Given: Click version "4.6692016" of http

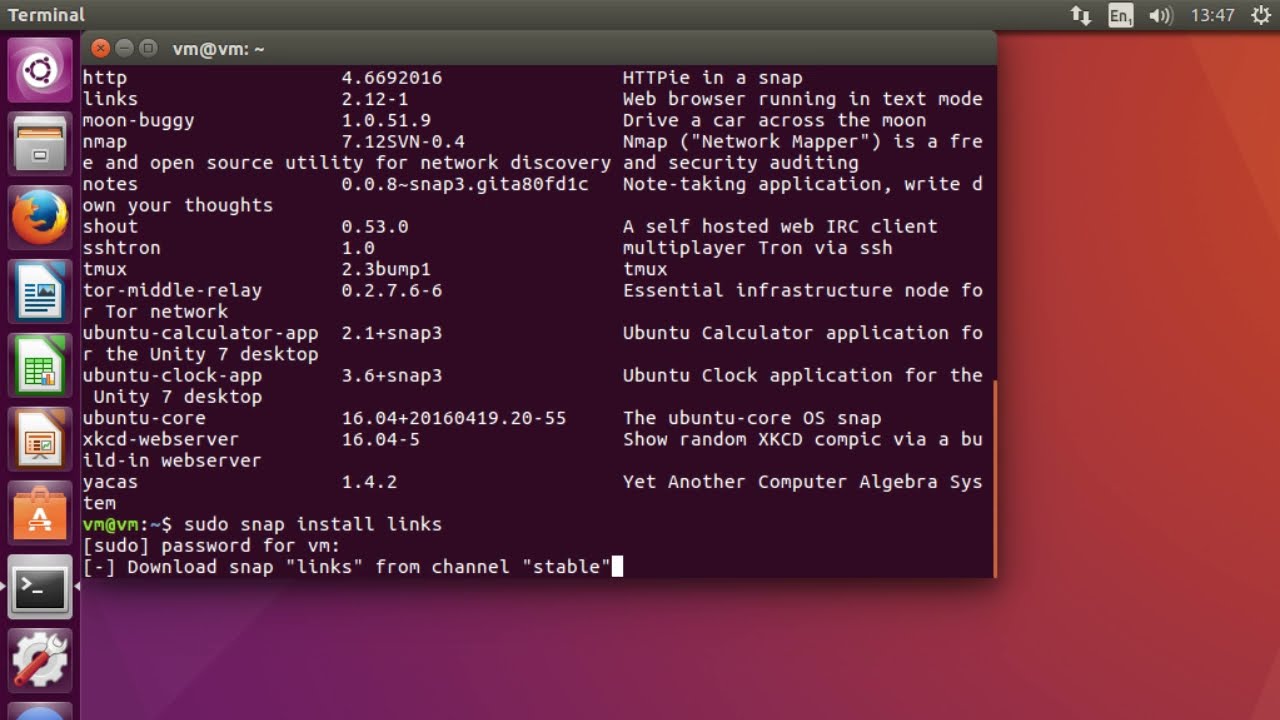Looking at the screenshot, I should [x=392, y=78].
